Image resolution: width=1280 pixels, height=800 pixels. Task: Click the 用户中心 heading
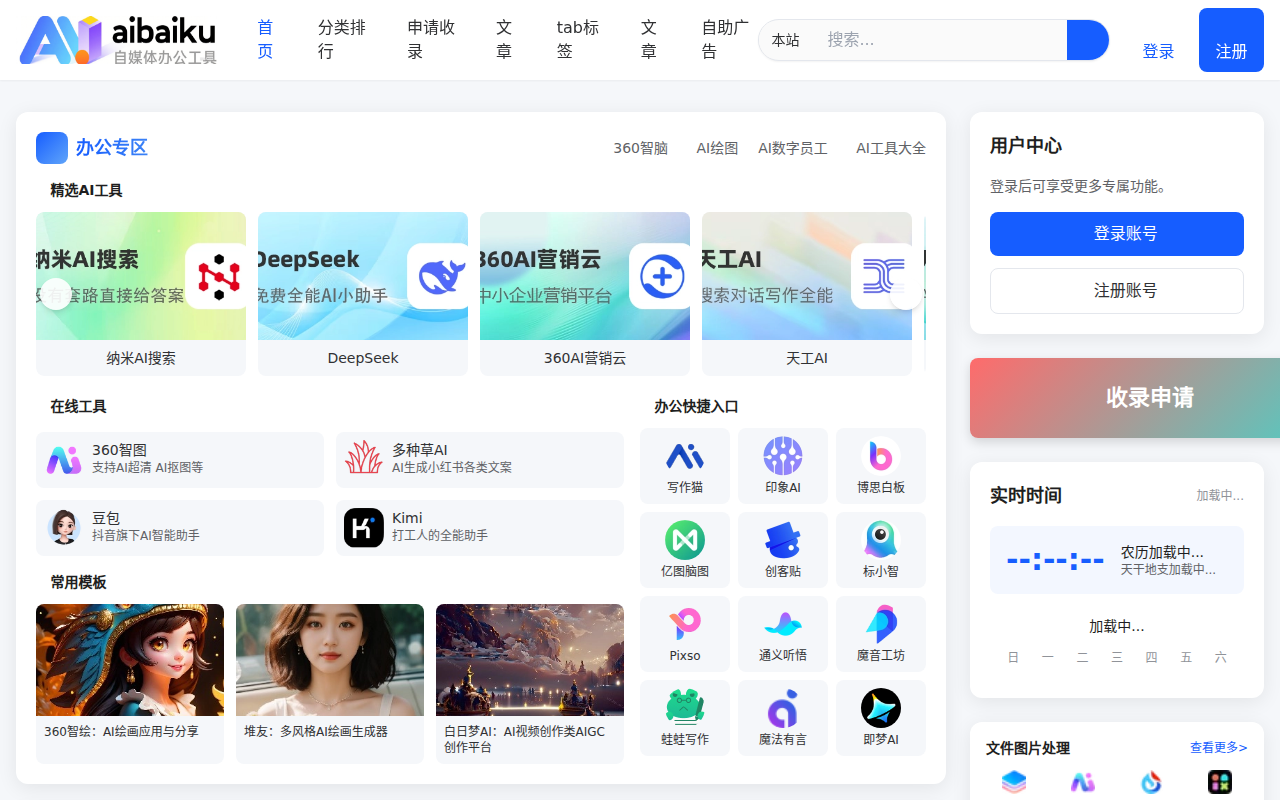(x=1026, y=146)
